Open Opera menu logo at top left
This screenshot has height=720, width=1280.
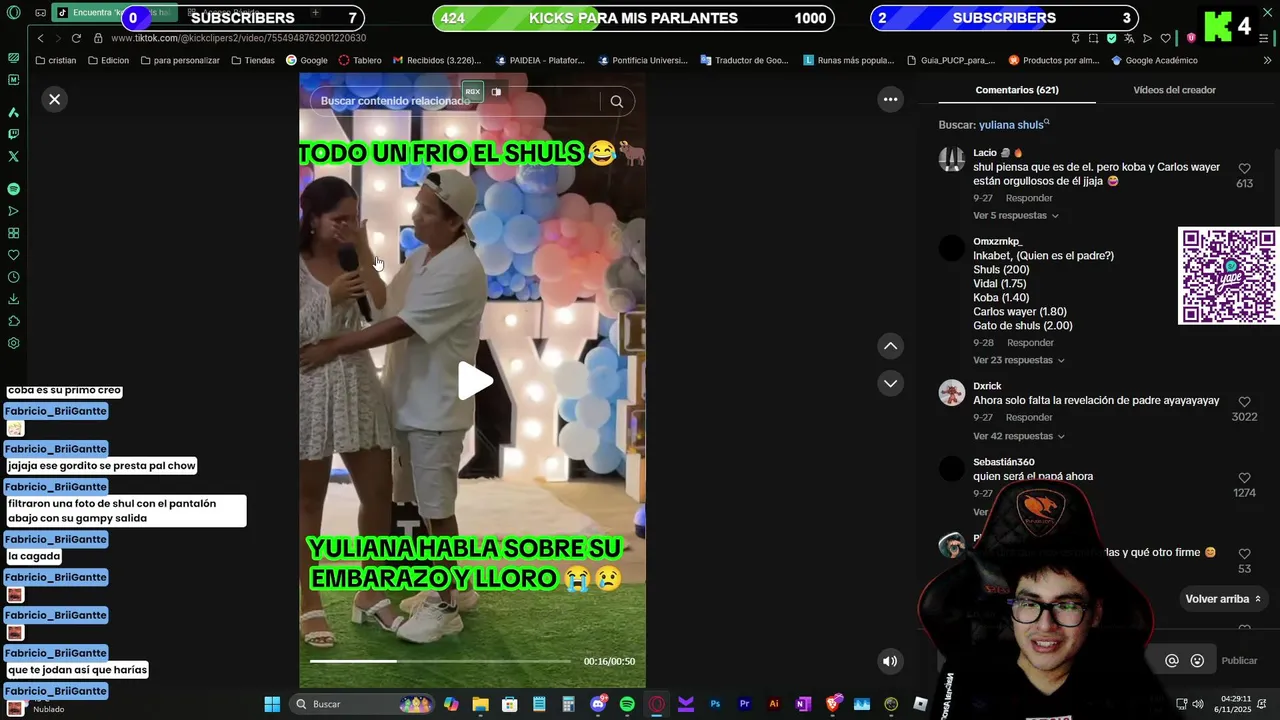(x=13, y=13)
